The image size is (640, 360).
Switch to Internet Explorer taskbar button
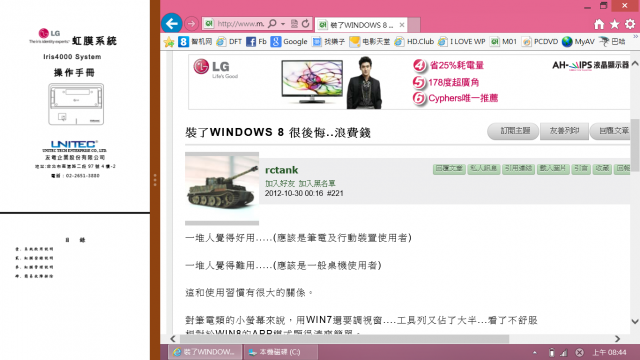tap(204, 352)
